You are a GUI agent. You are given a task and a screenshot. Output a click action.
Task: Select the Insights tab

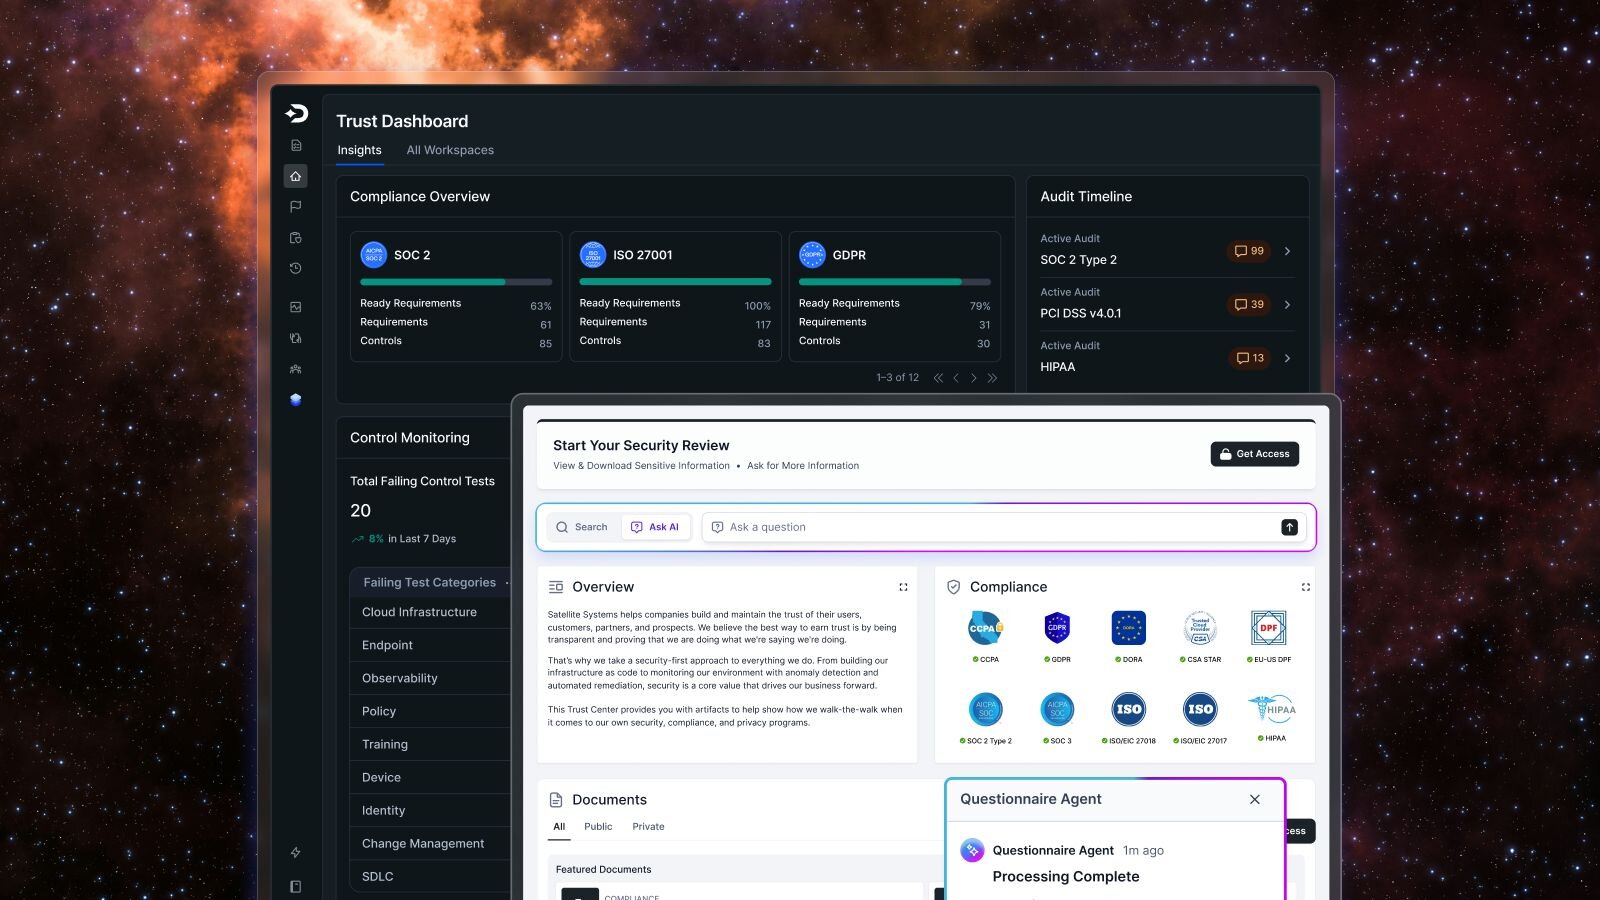359,150
